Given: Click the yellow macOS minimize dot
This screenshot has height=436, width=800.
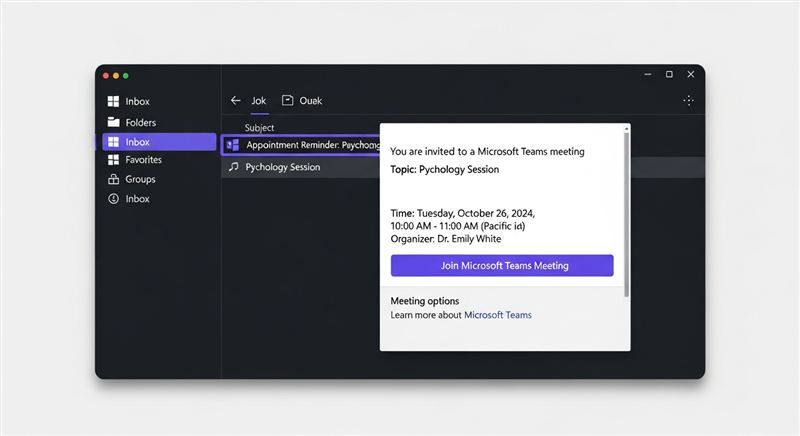Looking at the screenshot, I should click(116, 75).
